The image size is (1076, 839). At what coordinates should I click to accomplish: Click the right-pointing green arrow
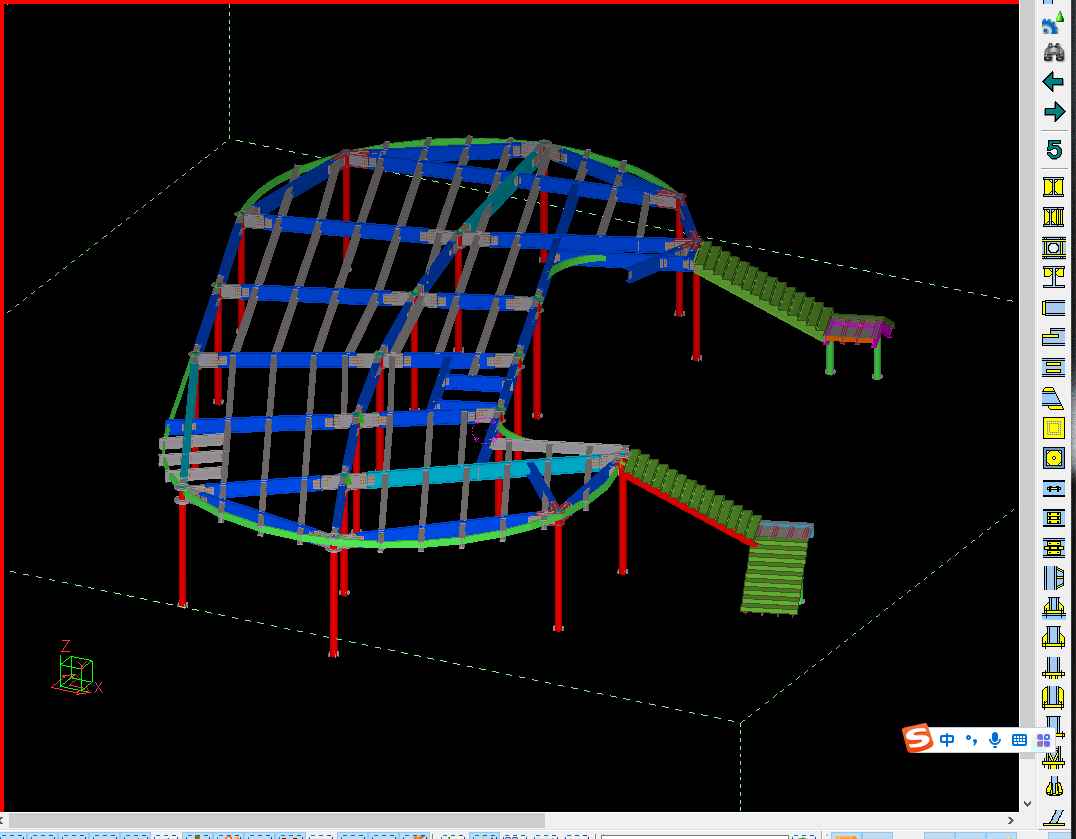point(1053,112)
